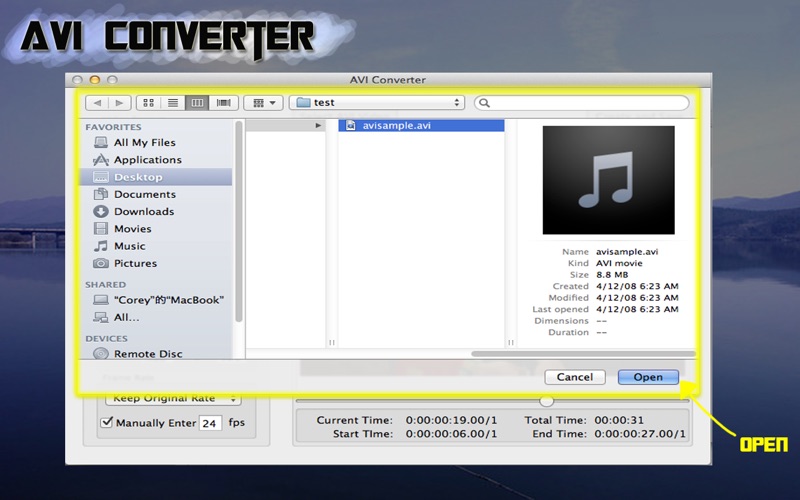Click the fps input field showing 24
This screenshot has width=800, height=500.
210,423
